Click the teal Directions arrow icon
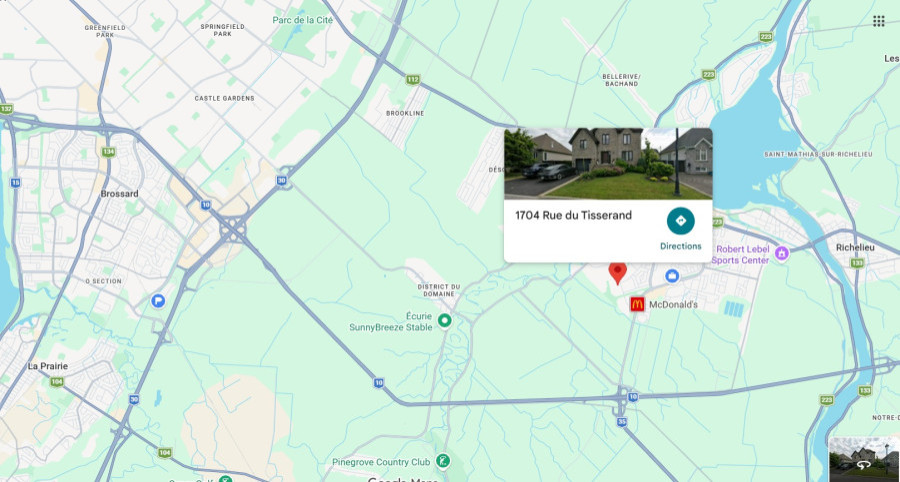This screenshot has height=482, width=900. coord(681,221)
